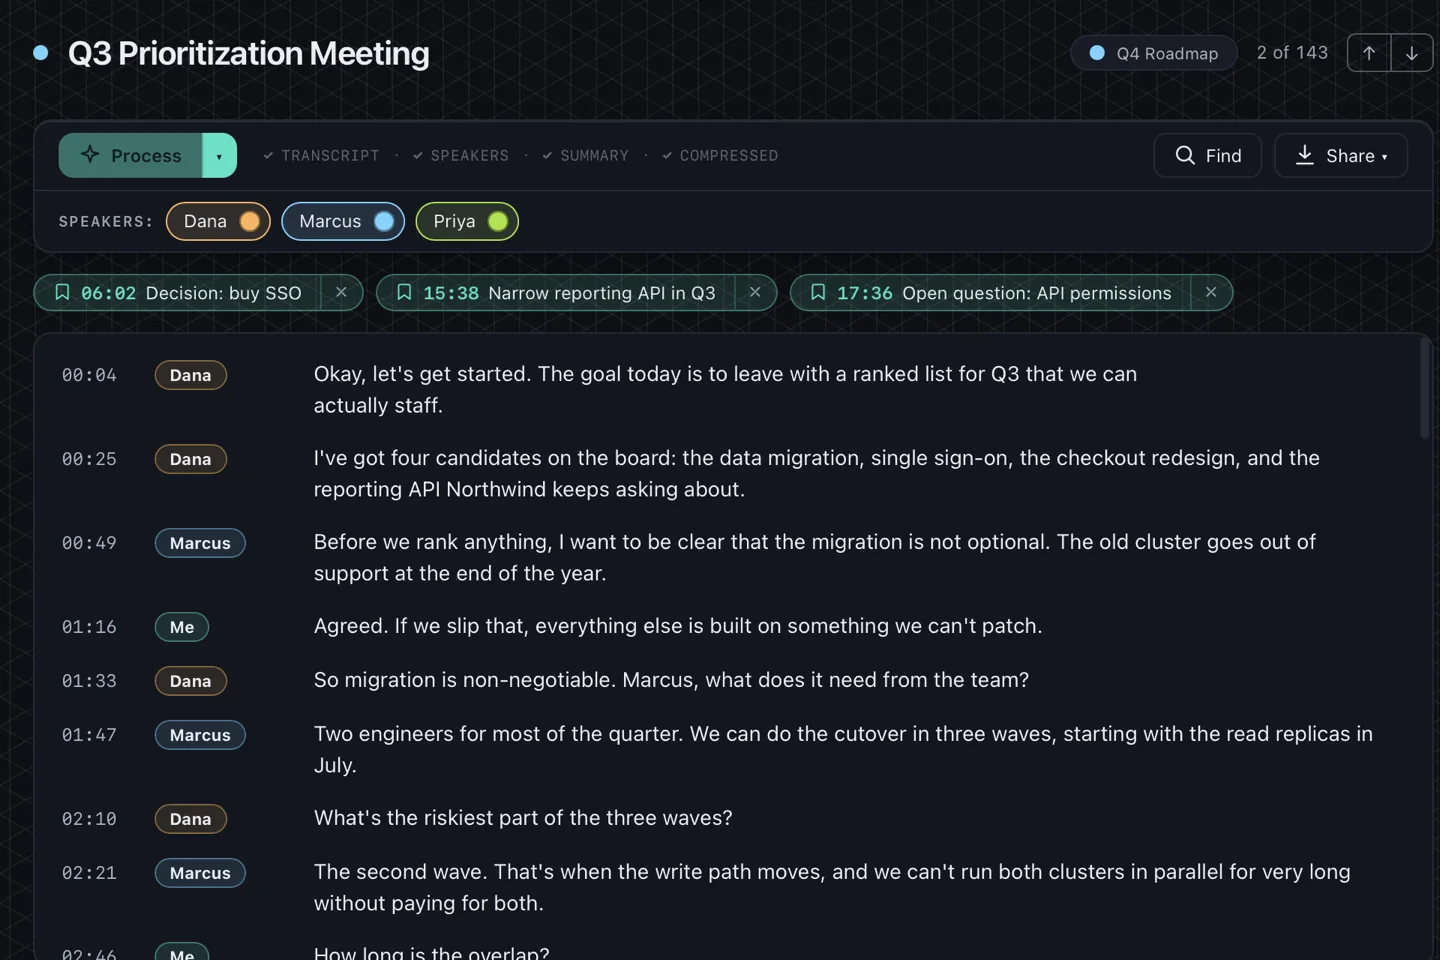This screenshot has width=1440, height=960.
Task: Click the 01:33 timestamp
Action: click(89, 681)
